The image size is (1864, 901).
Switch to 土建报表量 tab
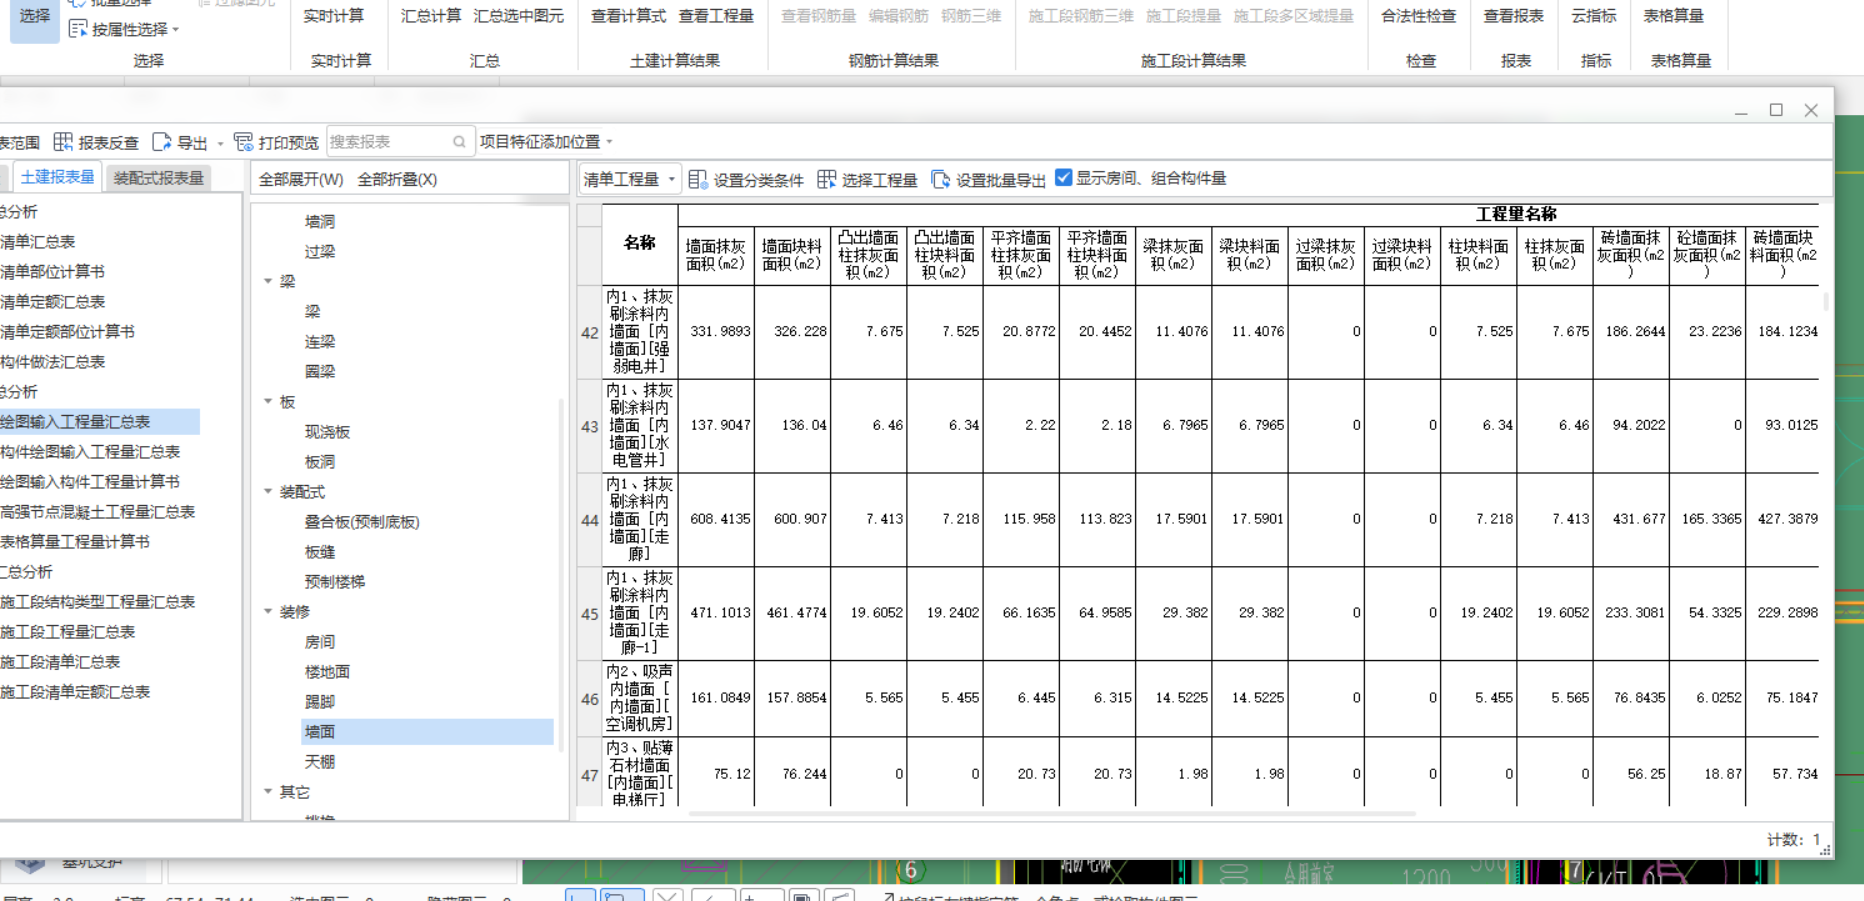click(57, 177)
